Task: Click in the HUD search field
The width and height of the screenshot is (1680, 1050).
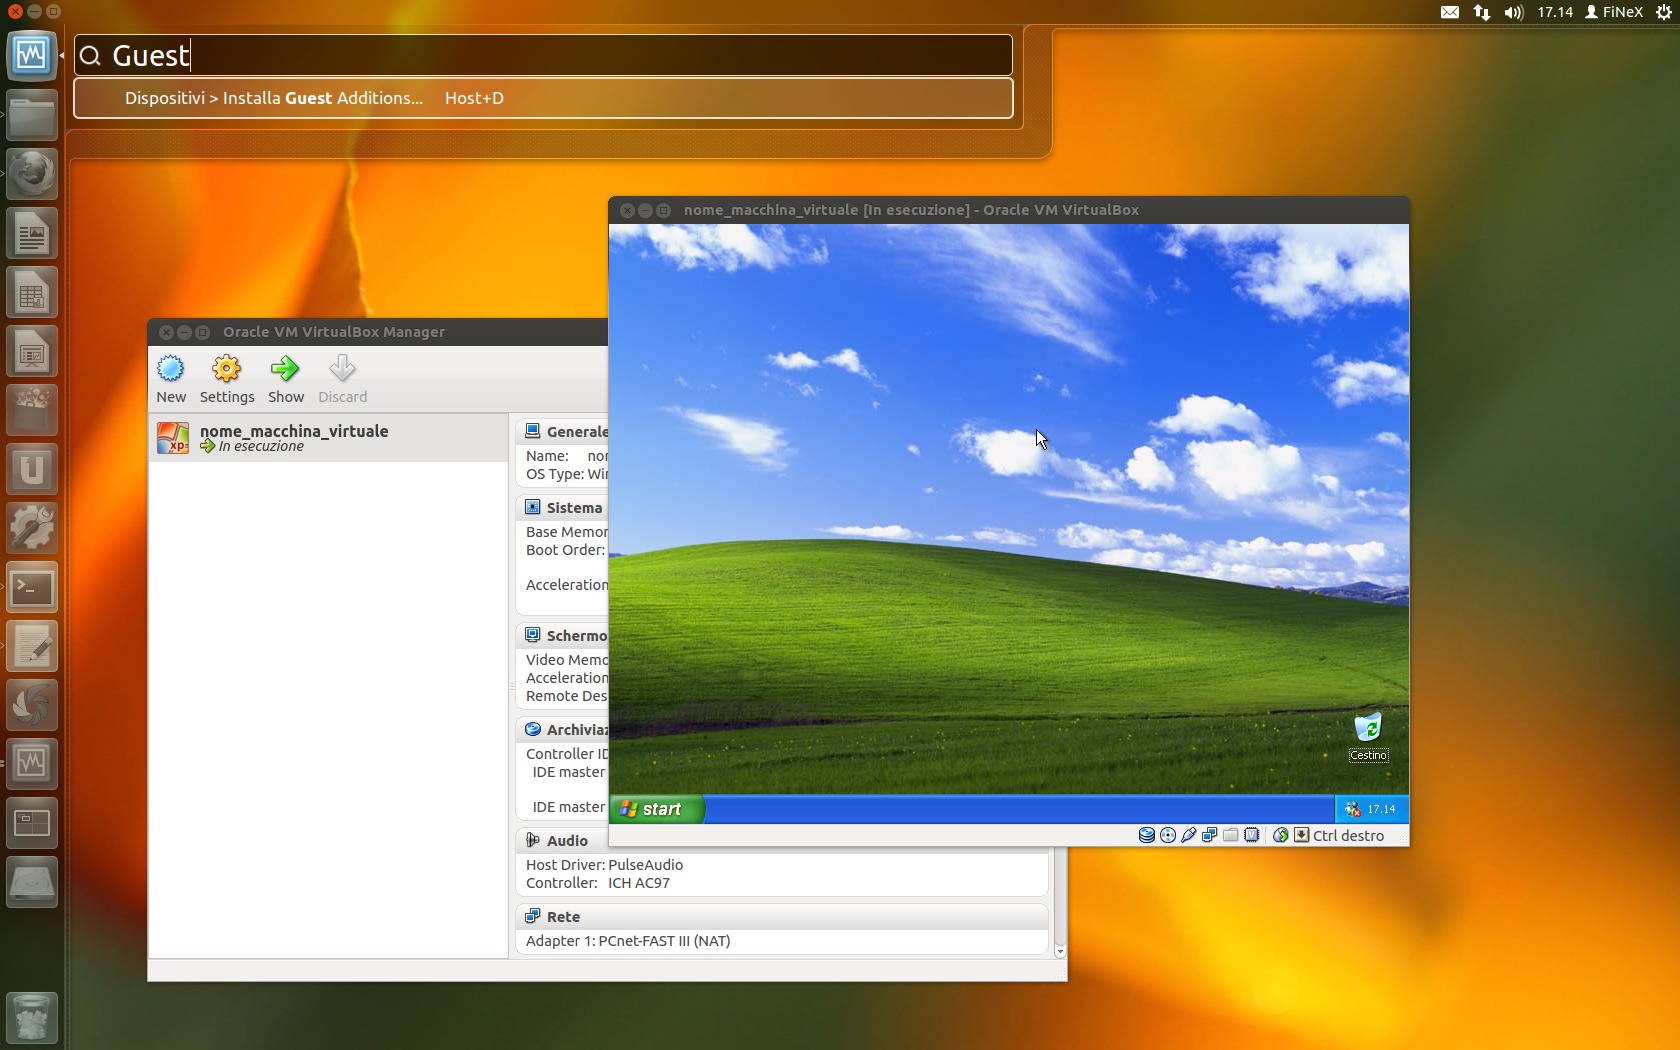Action: (543, 55)
